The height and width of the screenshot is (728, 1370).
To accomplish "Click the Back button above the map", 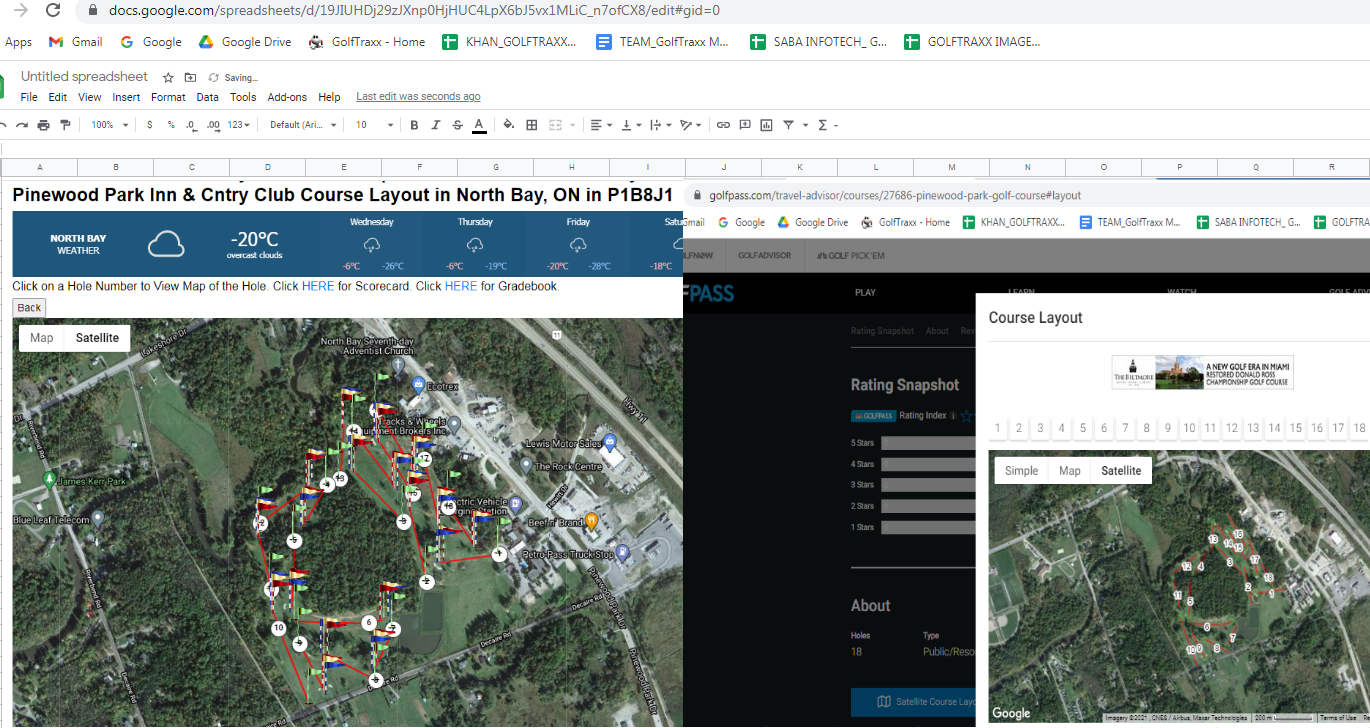I will 29,308.
